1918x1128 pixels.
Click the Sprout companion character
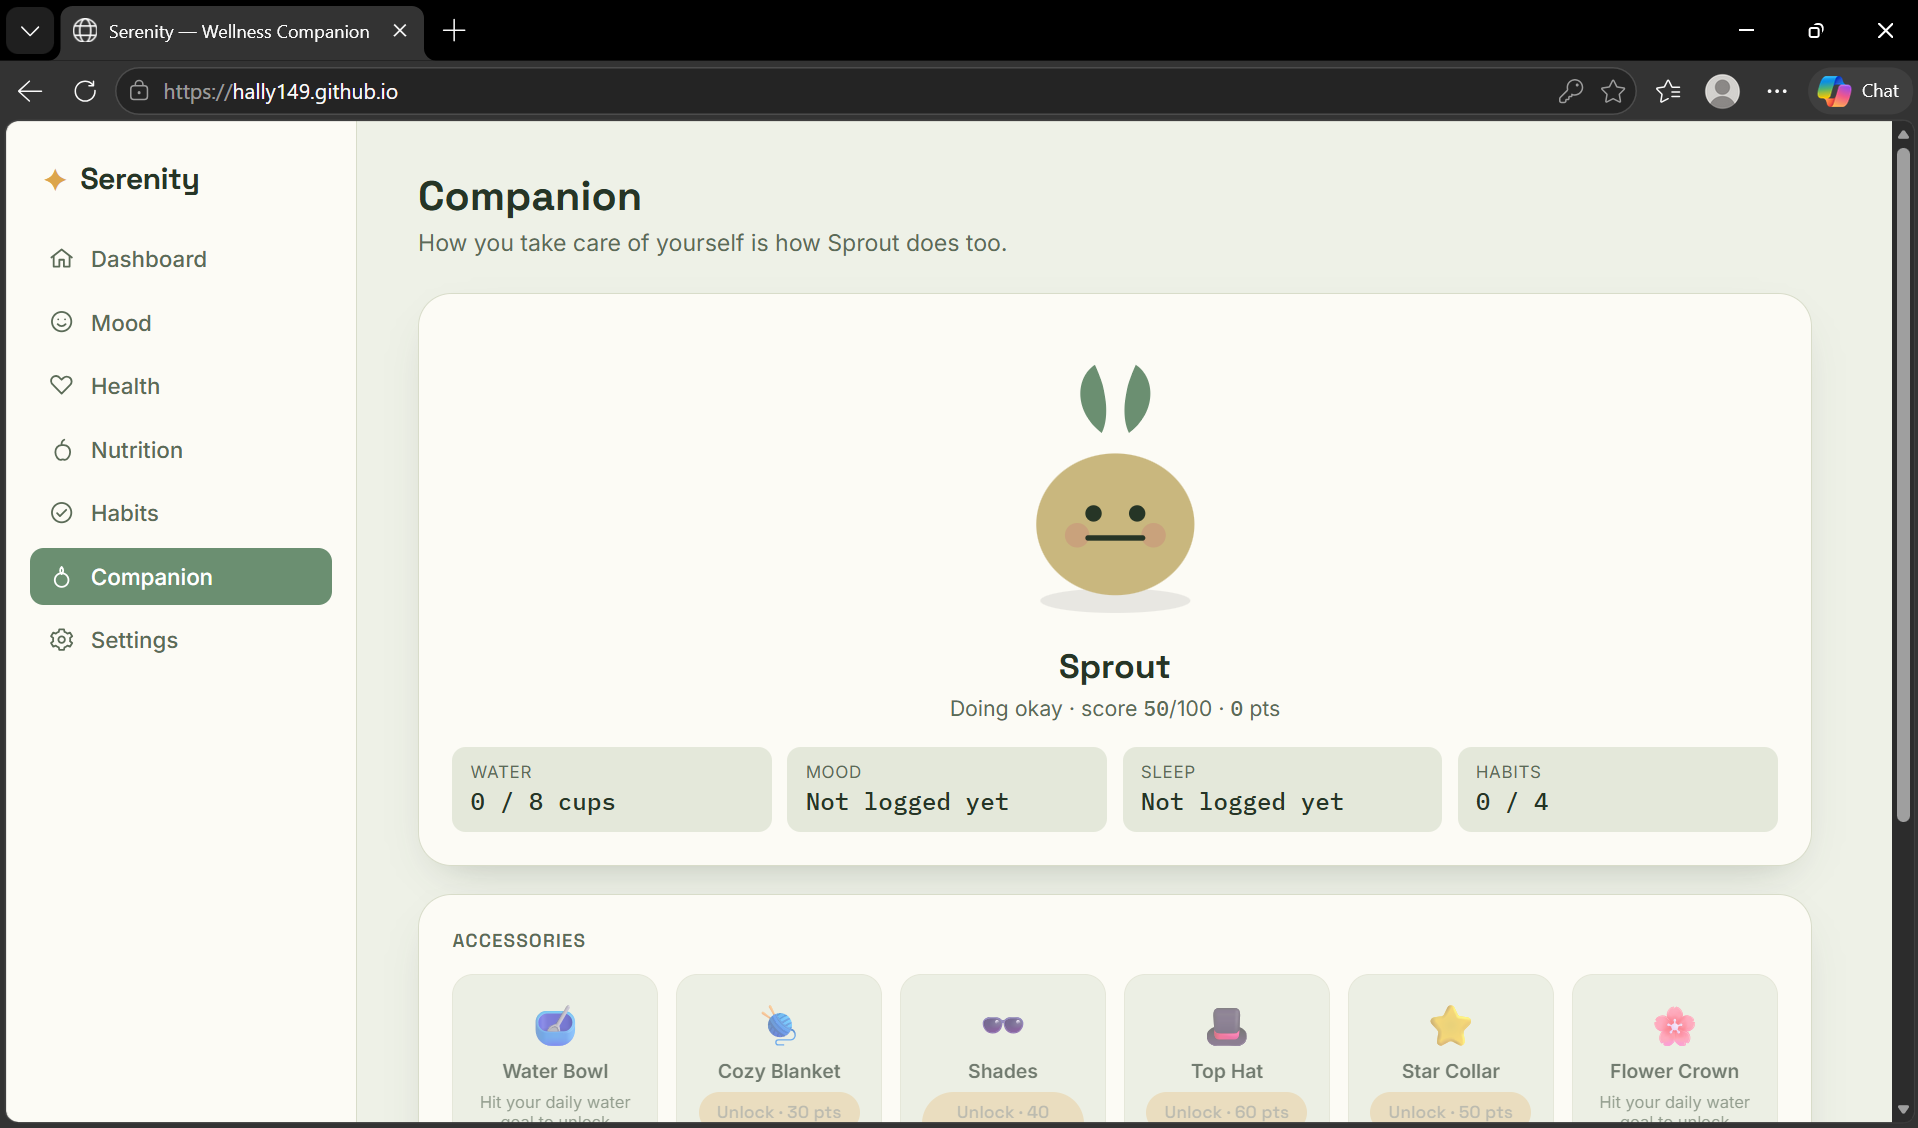pyautogui.click(x=1115, y=487)
